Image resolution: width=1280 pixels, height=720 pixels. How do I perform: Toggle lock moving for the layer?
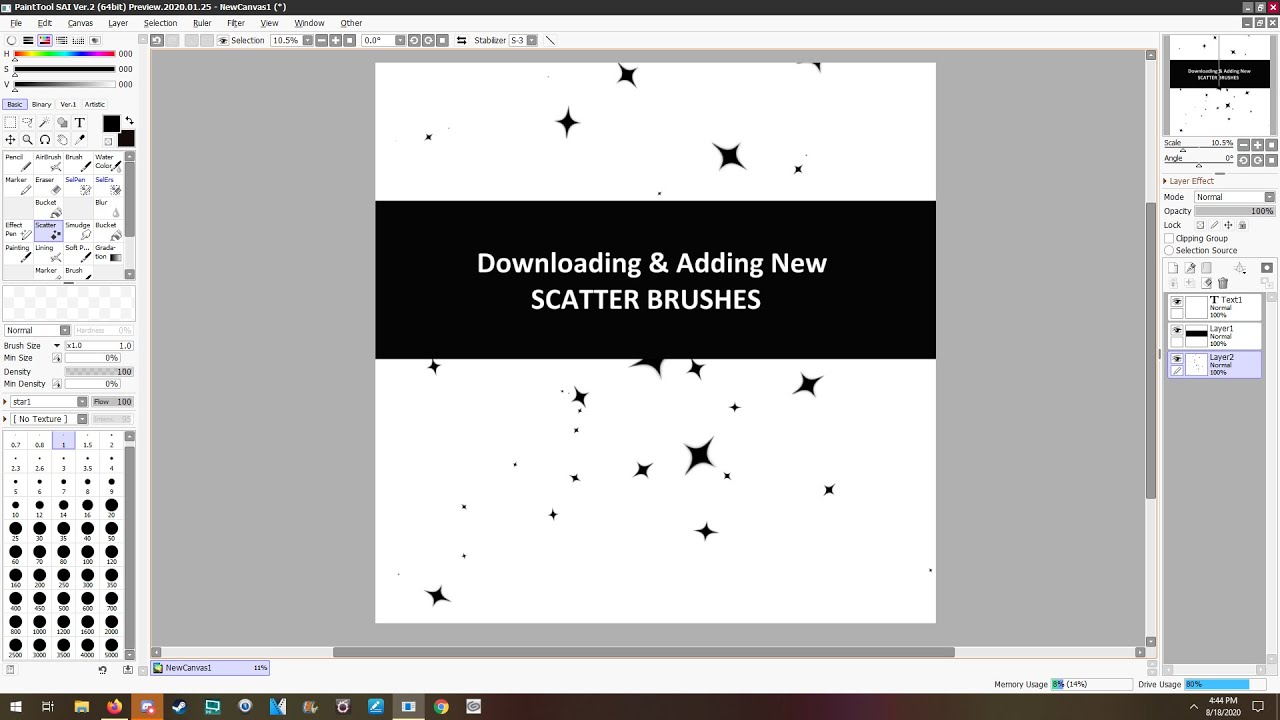(x=1228, y=225)
